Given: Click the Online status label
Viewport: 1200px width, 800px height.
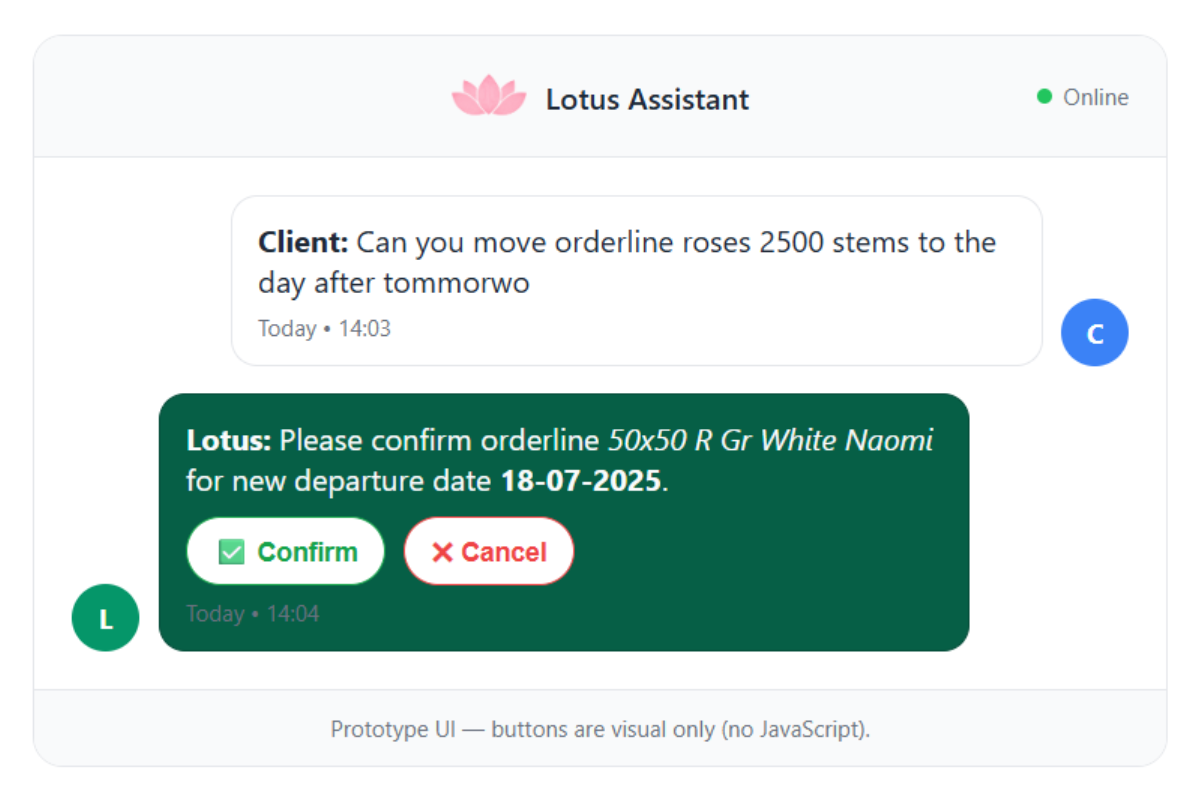Looking at the screenshot, I should click(1095, 97).
